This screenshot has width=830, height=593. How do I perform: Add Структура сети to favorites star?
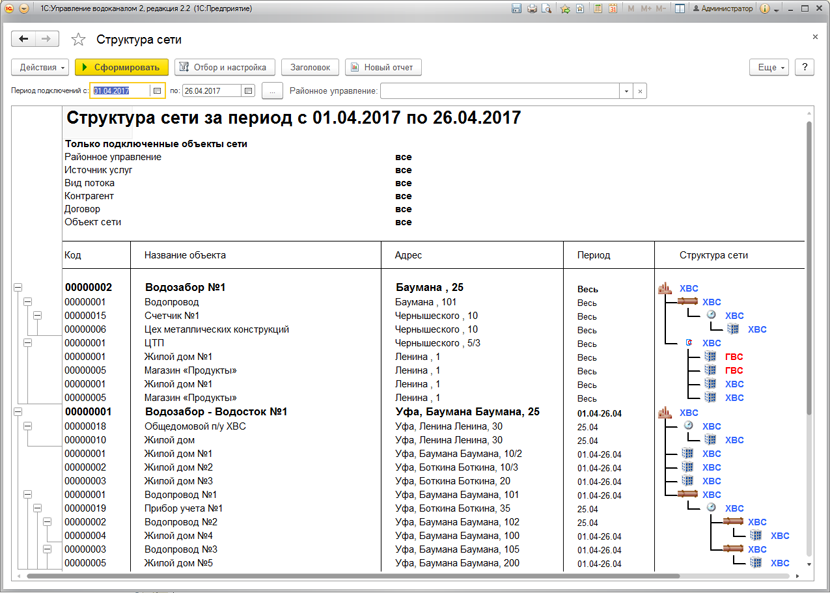pyautogui.click(x=79, y=39)
